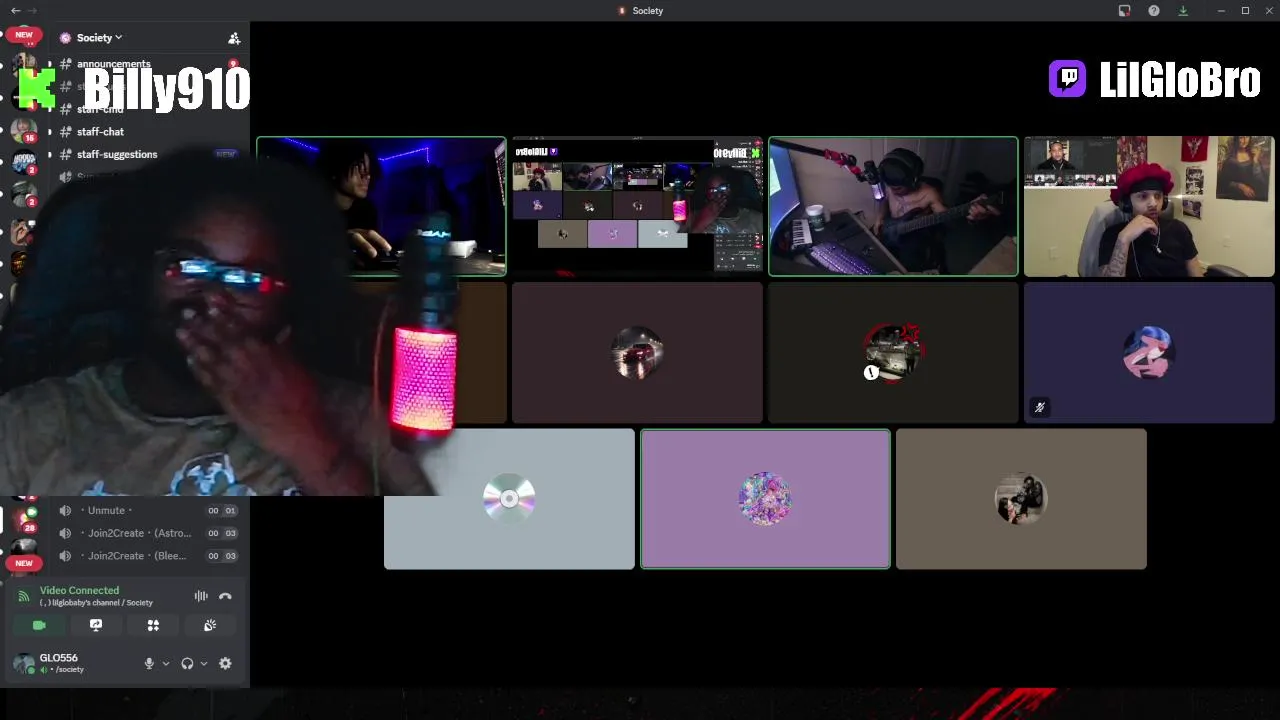Click the GLO556 username text
The image size is (1280, 720).
[x=58, y=658]
